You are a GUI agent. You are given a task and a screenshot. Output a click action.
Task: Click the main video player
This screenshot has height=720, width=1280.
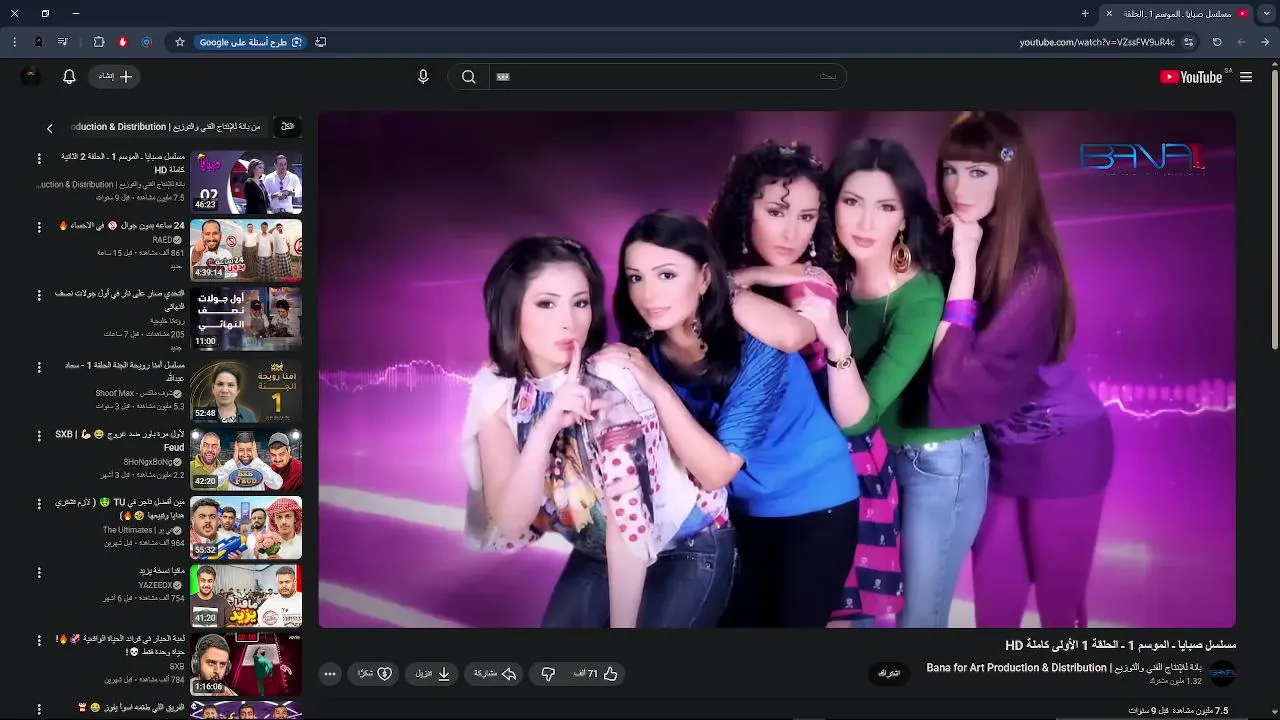pyautogui.click(x=777, y=369)
